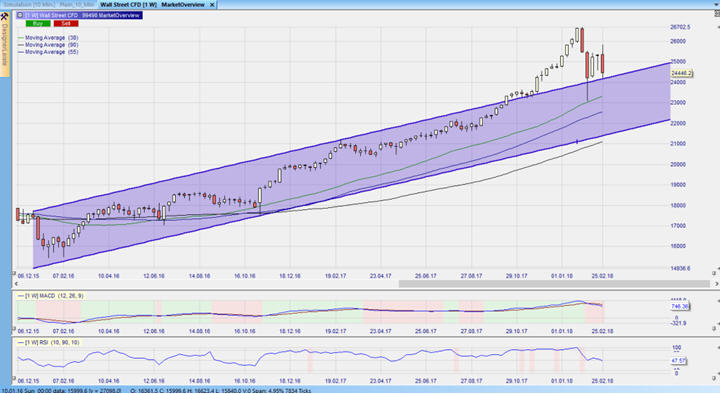Select the Wall Street CFD [1 W] tab
The image size is (722, 394).
coord(128,5)
